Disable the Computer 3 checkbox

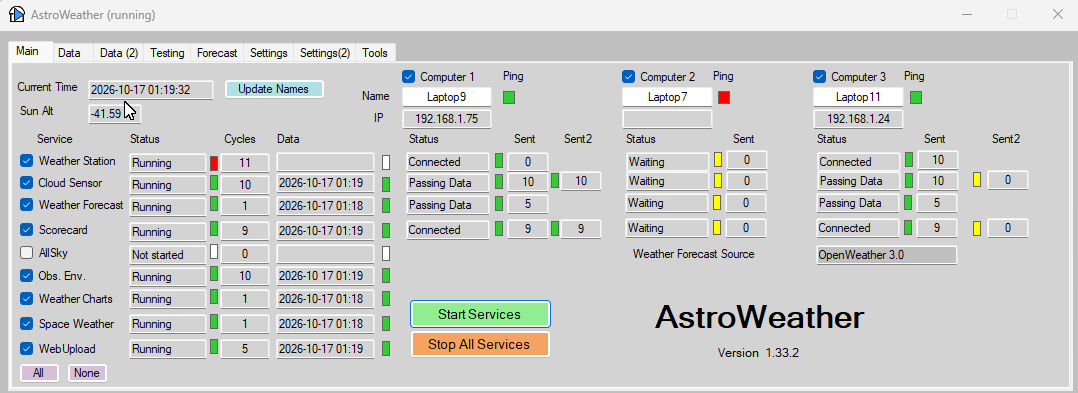coord(820,76)
